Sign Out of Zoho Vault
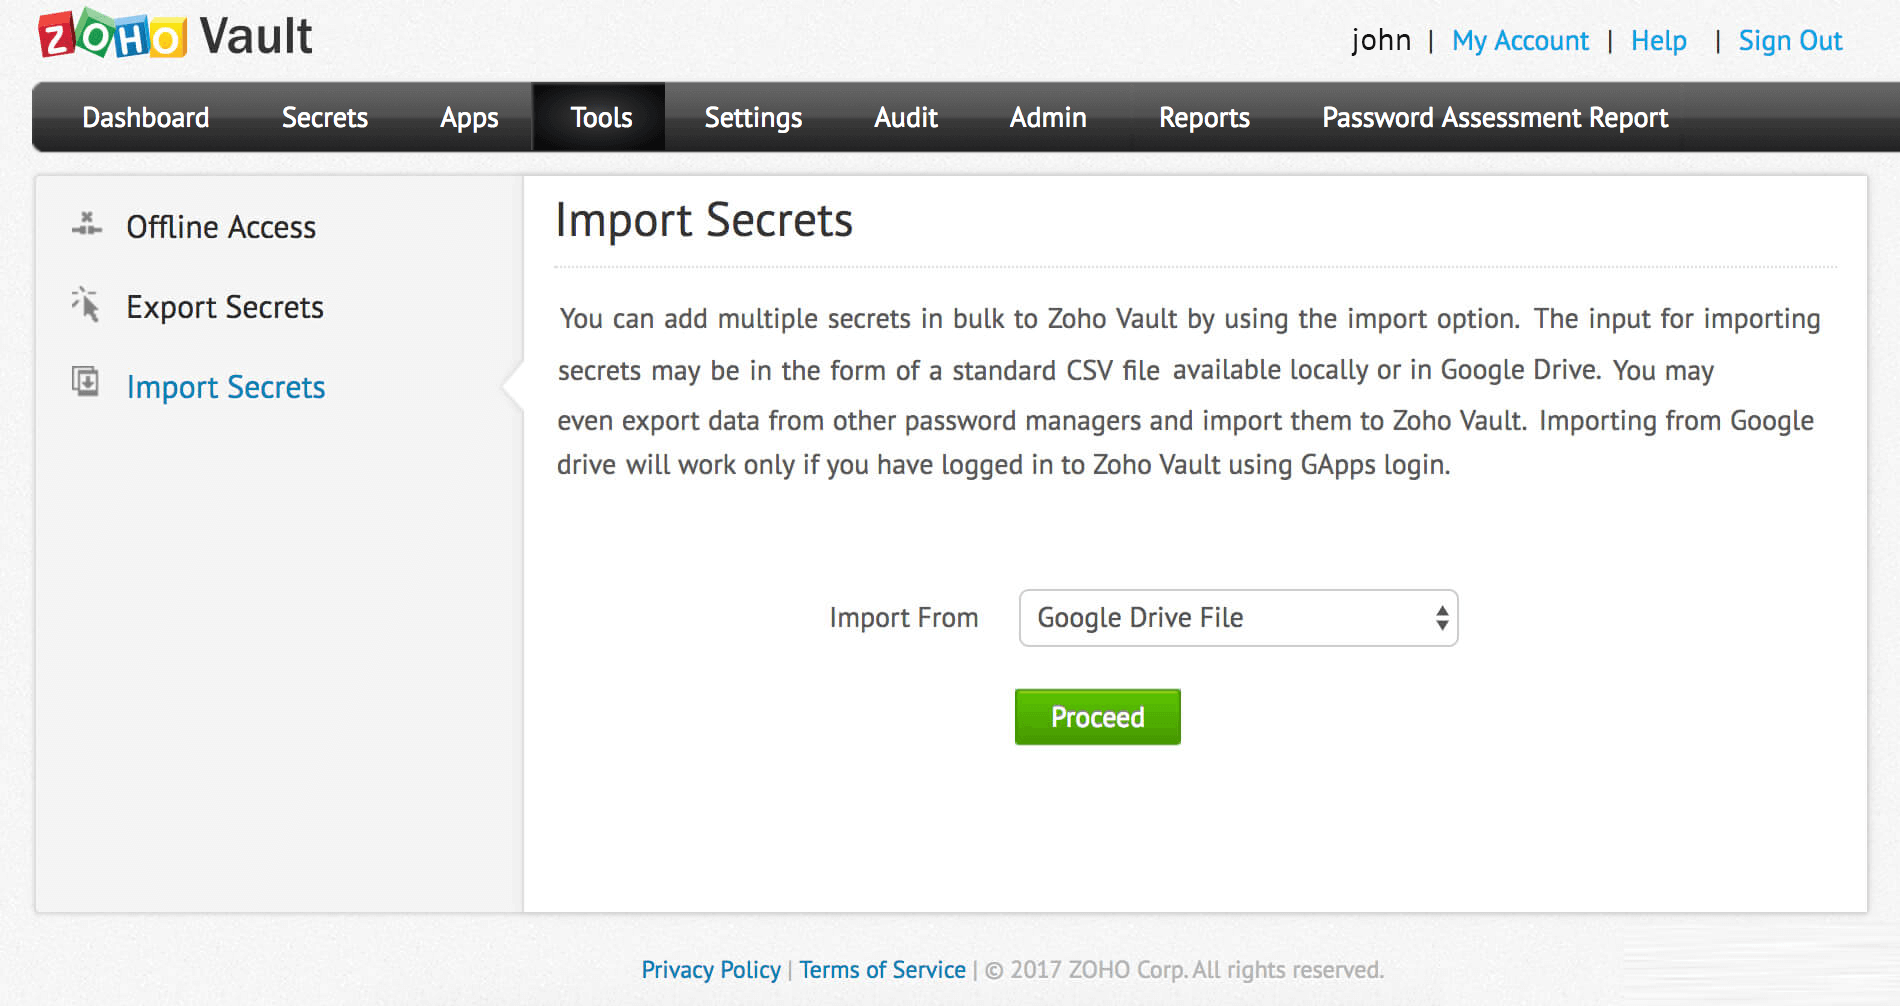 [x=1790, y=41]
